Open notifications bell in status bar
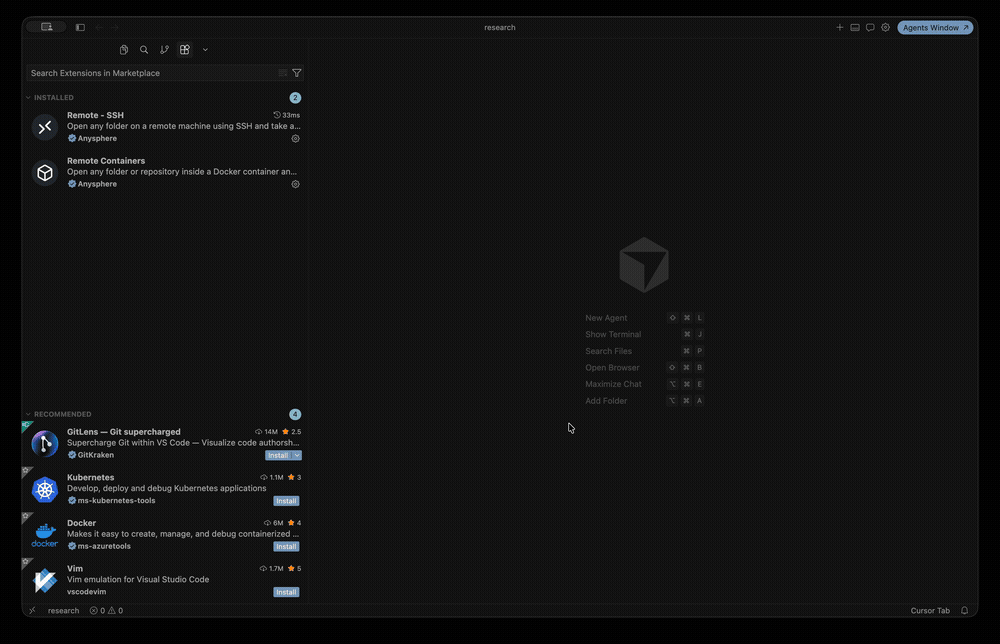The width and height of the screenshot is (1000, 644). (964, 611)
